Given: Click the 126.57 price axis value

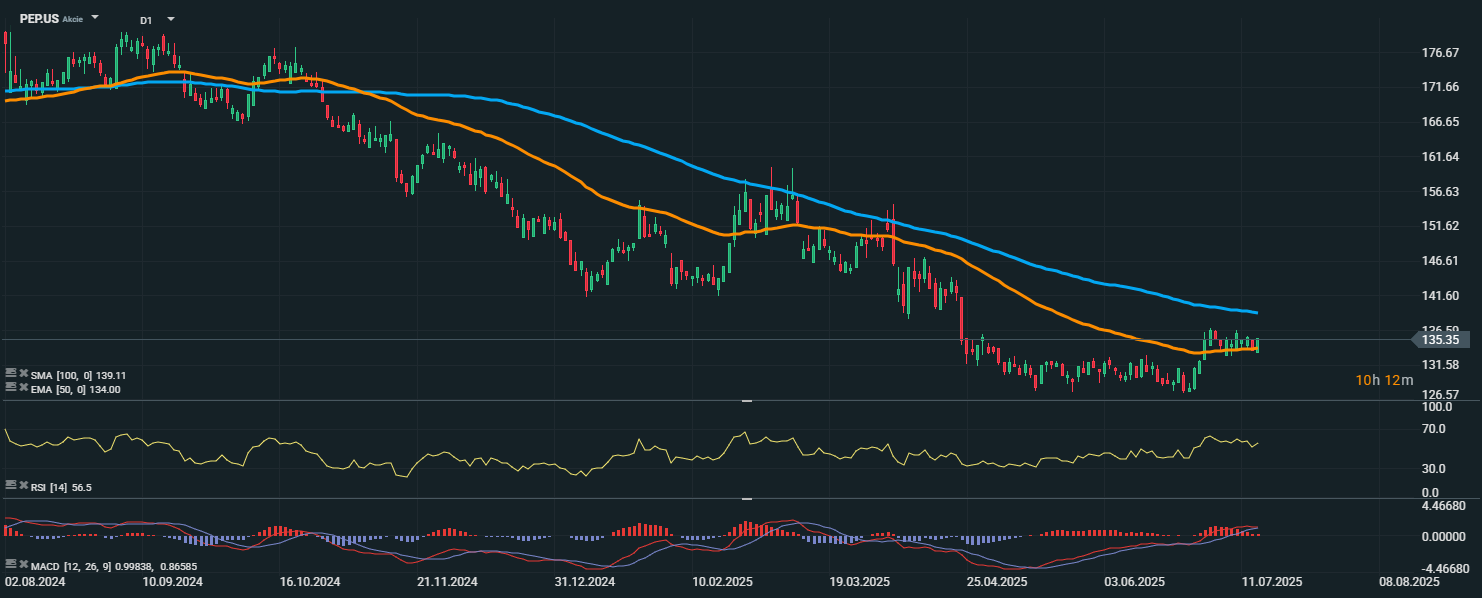Looking at the screenshot, I should point(1439,395).
